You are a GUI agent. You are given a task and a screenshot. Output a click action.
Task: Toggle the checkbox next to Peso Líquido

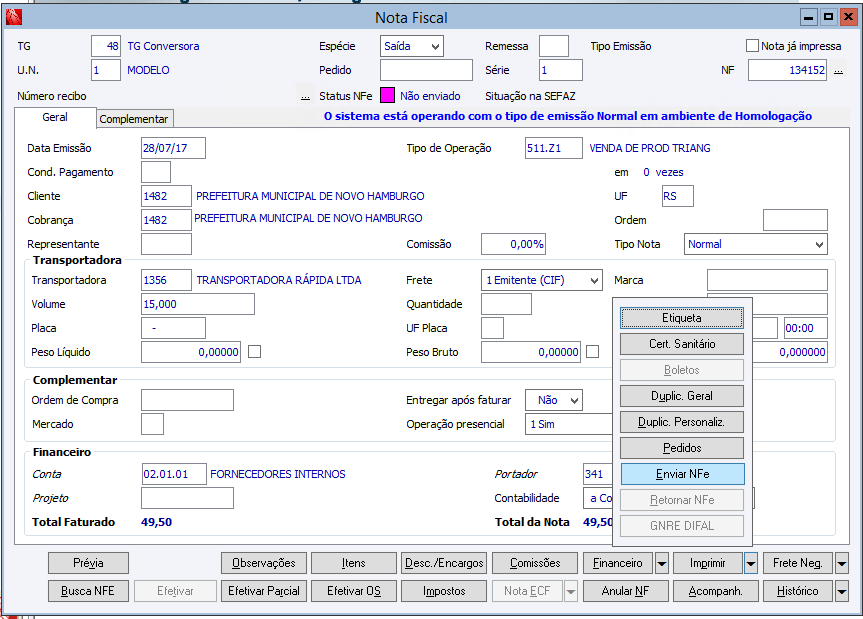click(x=255, y=351)
